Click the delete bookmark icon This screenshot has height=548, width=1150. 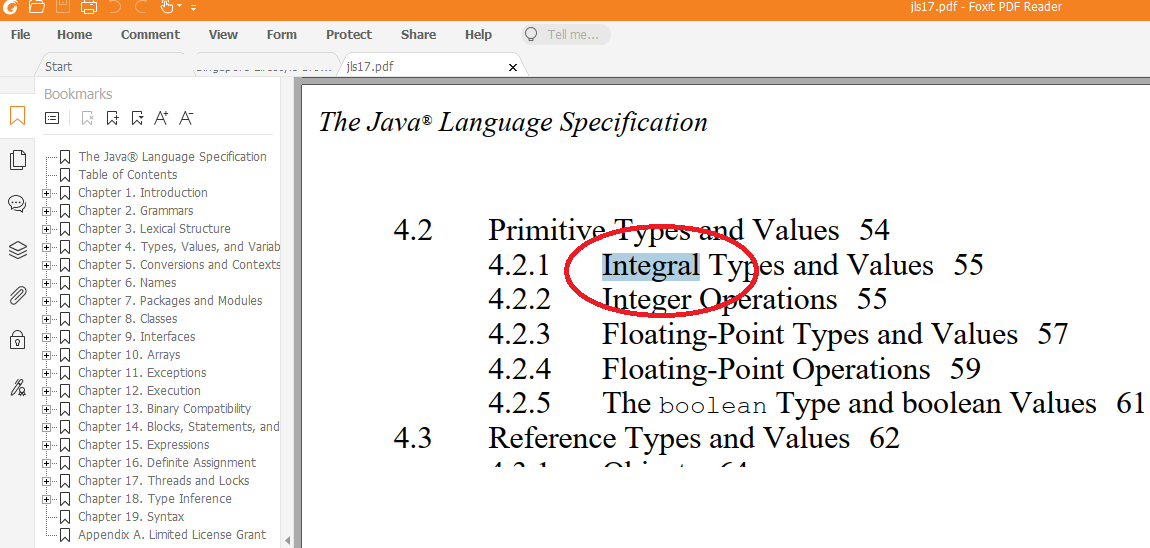point(87,117)
